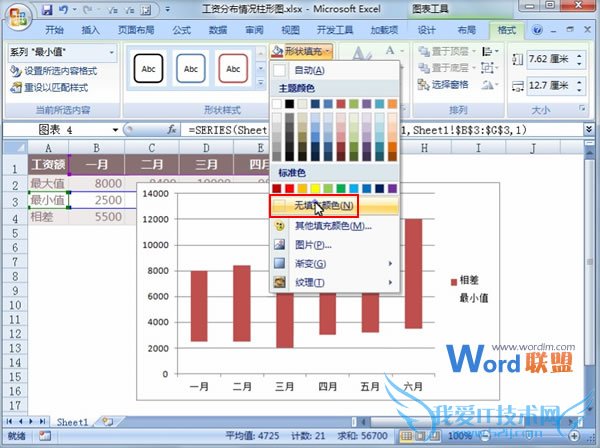Choose Picture (图片) fill entry
Screen dimensions: 600x448
[x=334, y=244]
